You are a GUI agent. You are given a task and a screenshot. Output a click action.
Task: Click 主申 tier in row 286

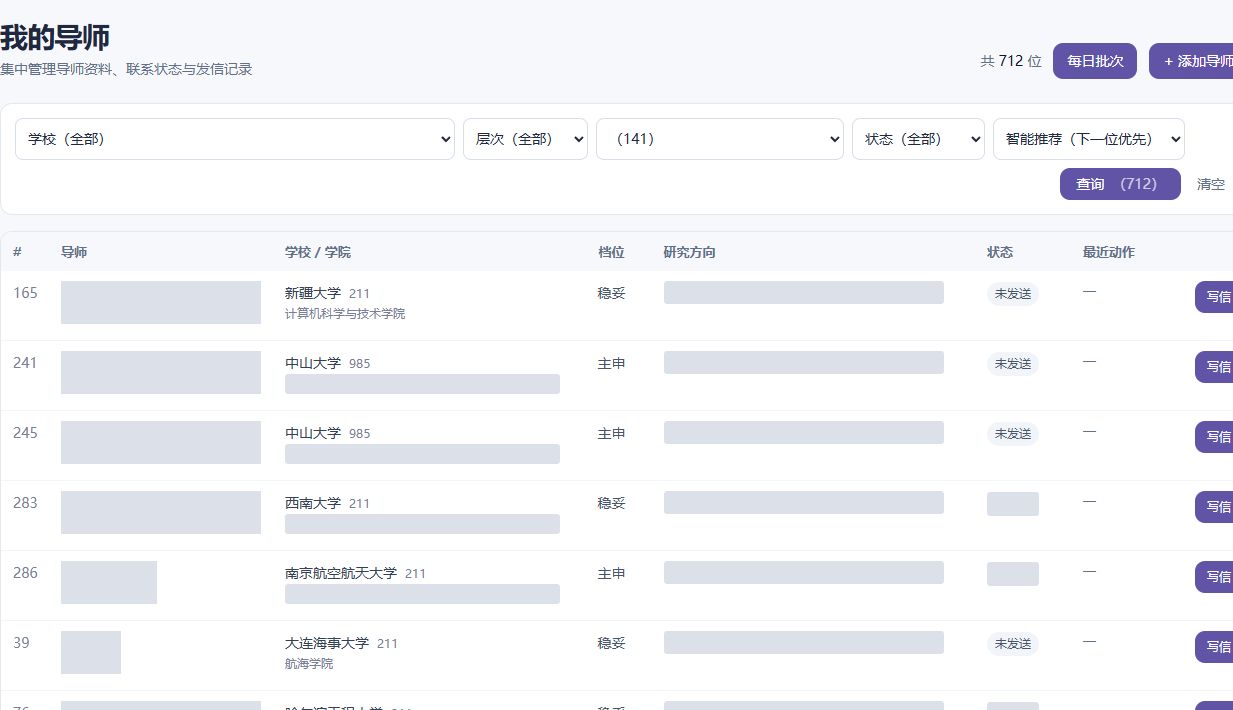612,574
